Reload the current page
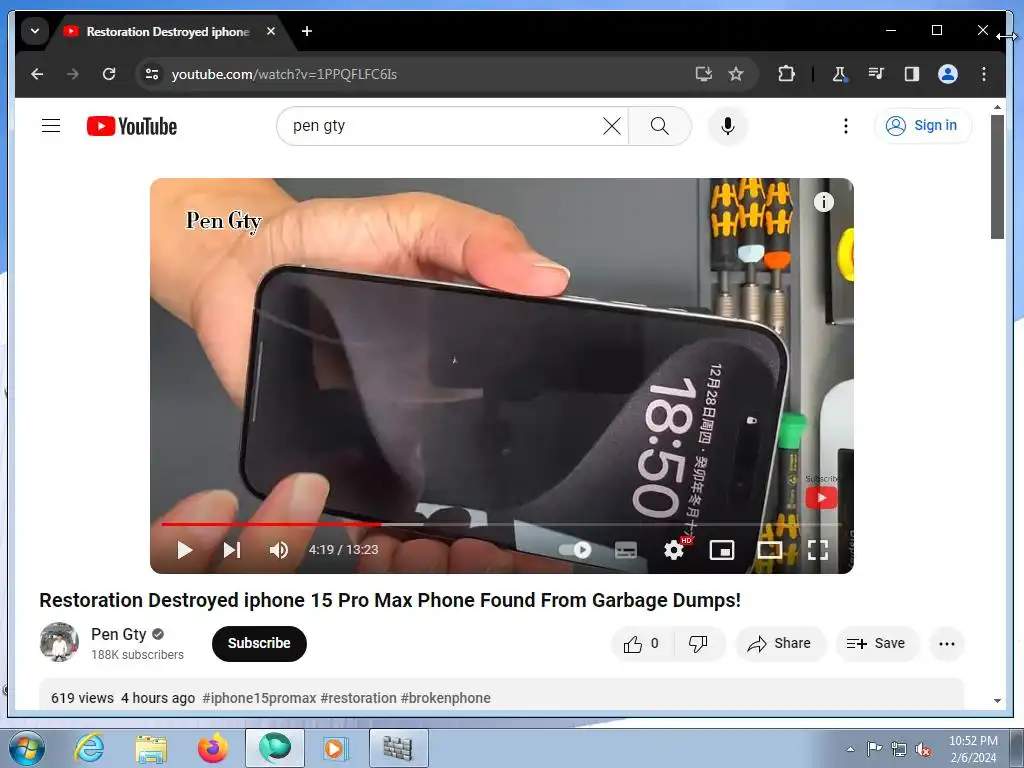Screen dimensions: 1024x768 109,74
